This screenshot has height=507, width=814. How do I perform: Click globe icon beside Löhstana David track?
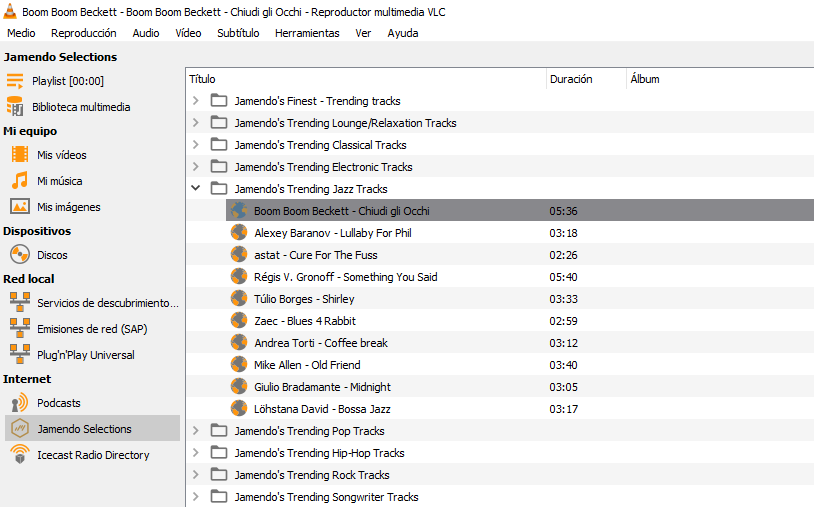pos(239,408)
